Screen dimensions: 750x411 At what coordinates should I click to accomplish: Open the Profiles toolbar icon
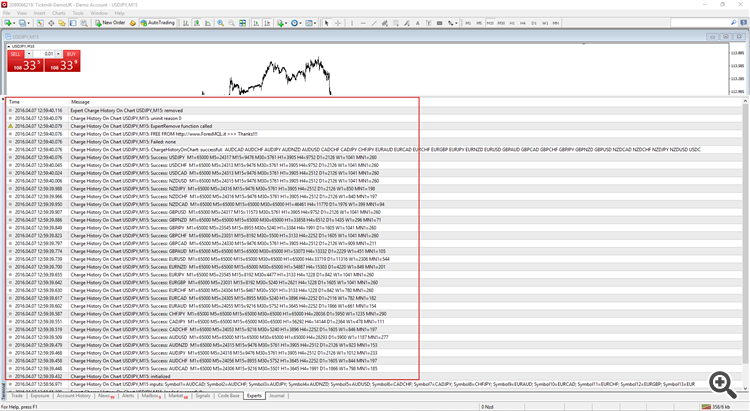(22, 23)
